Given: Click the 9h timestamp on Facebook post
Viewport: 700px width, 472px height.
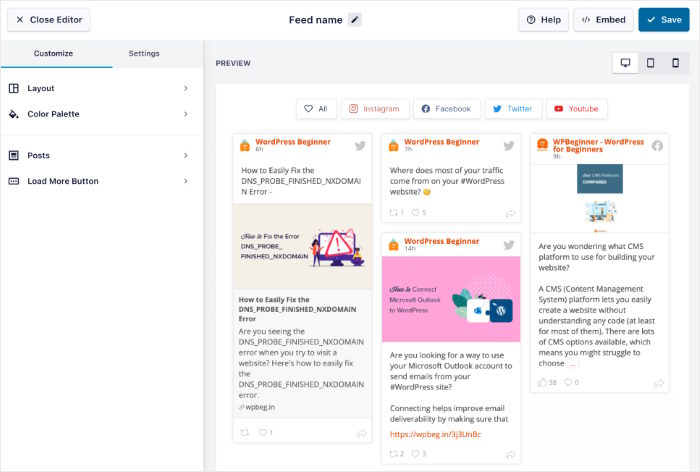Looking at the screenshot, I should pos(556,156).
